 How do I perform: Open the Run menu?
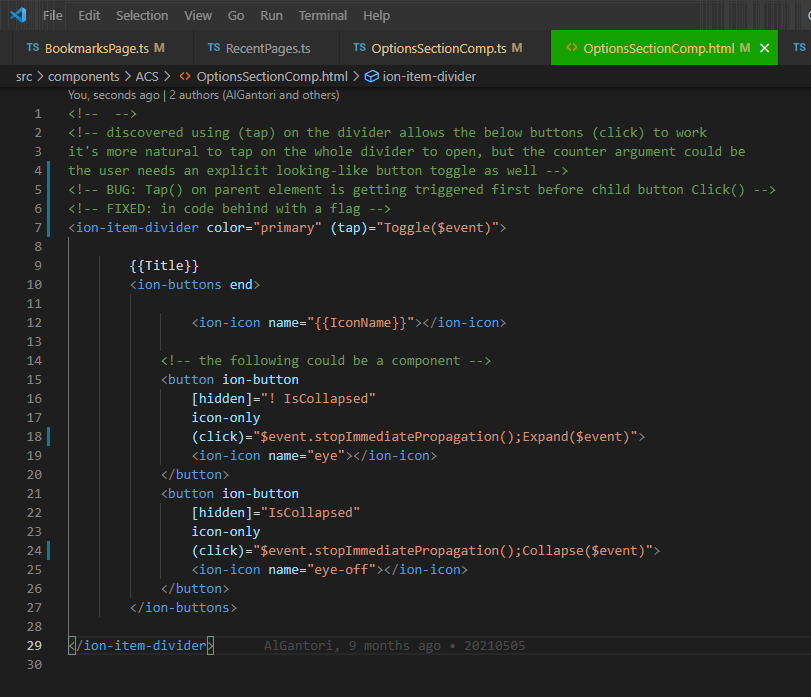pyautogui.click(x=270, y=15)
